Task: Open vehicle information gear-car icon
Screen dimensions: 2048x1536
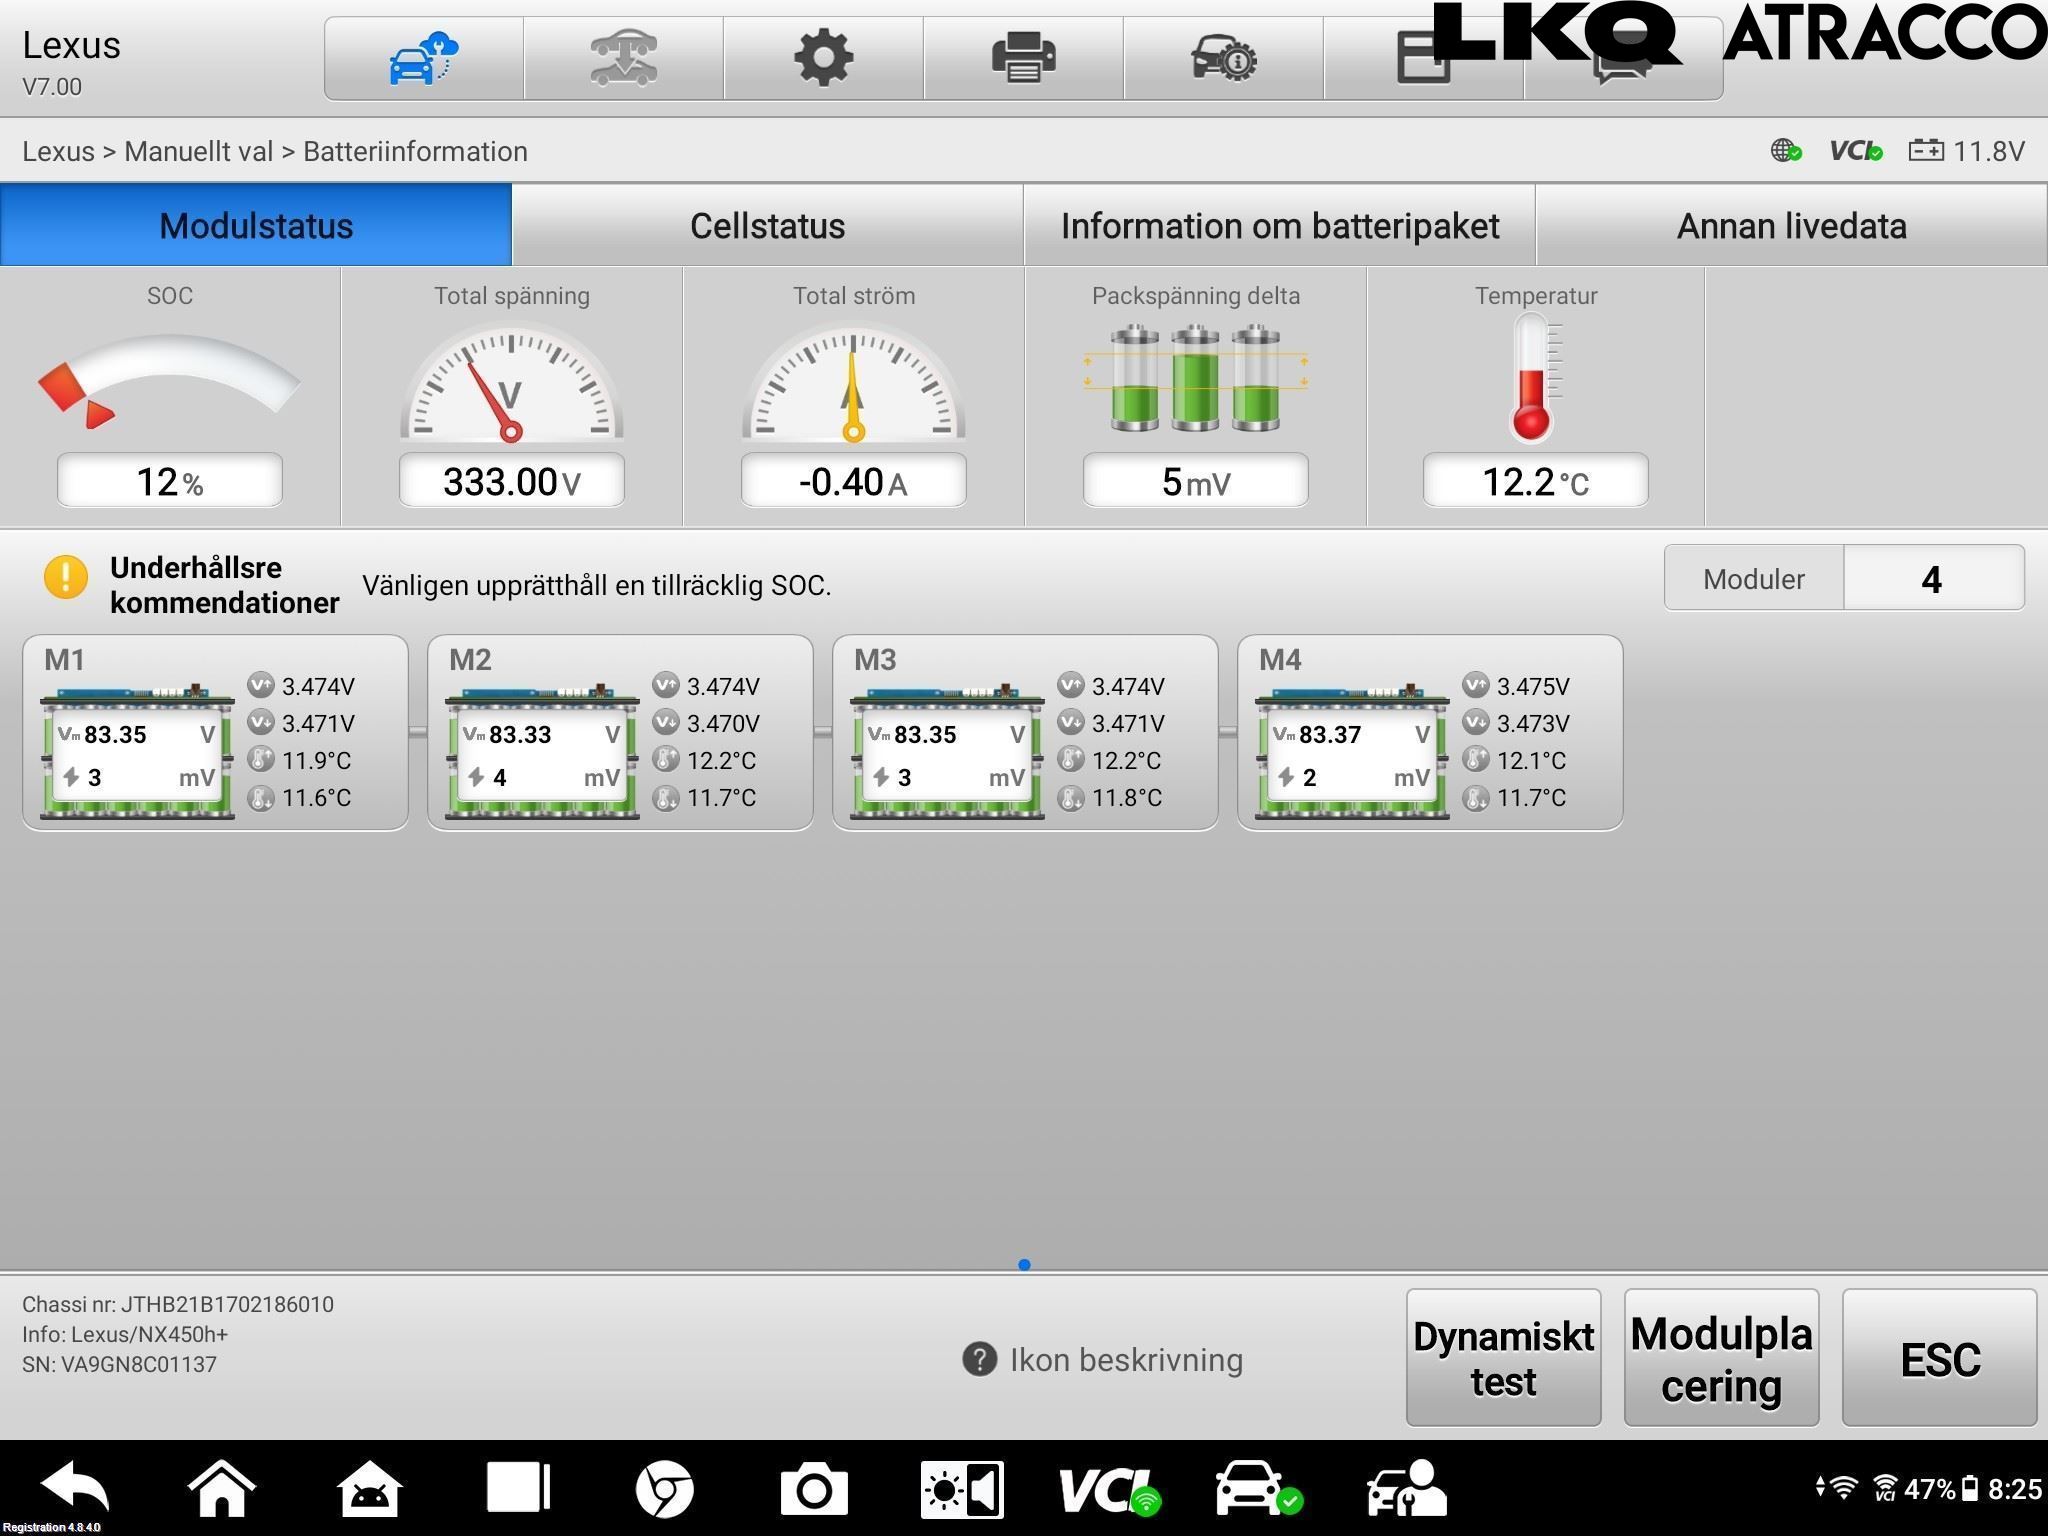Action: pyautogui.click(x=1224, y=58)
